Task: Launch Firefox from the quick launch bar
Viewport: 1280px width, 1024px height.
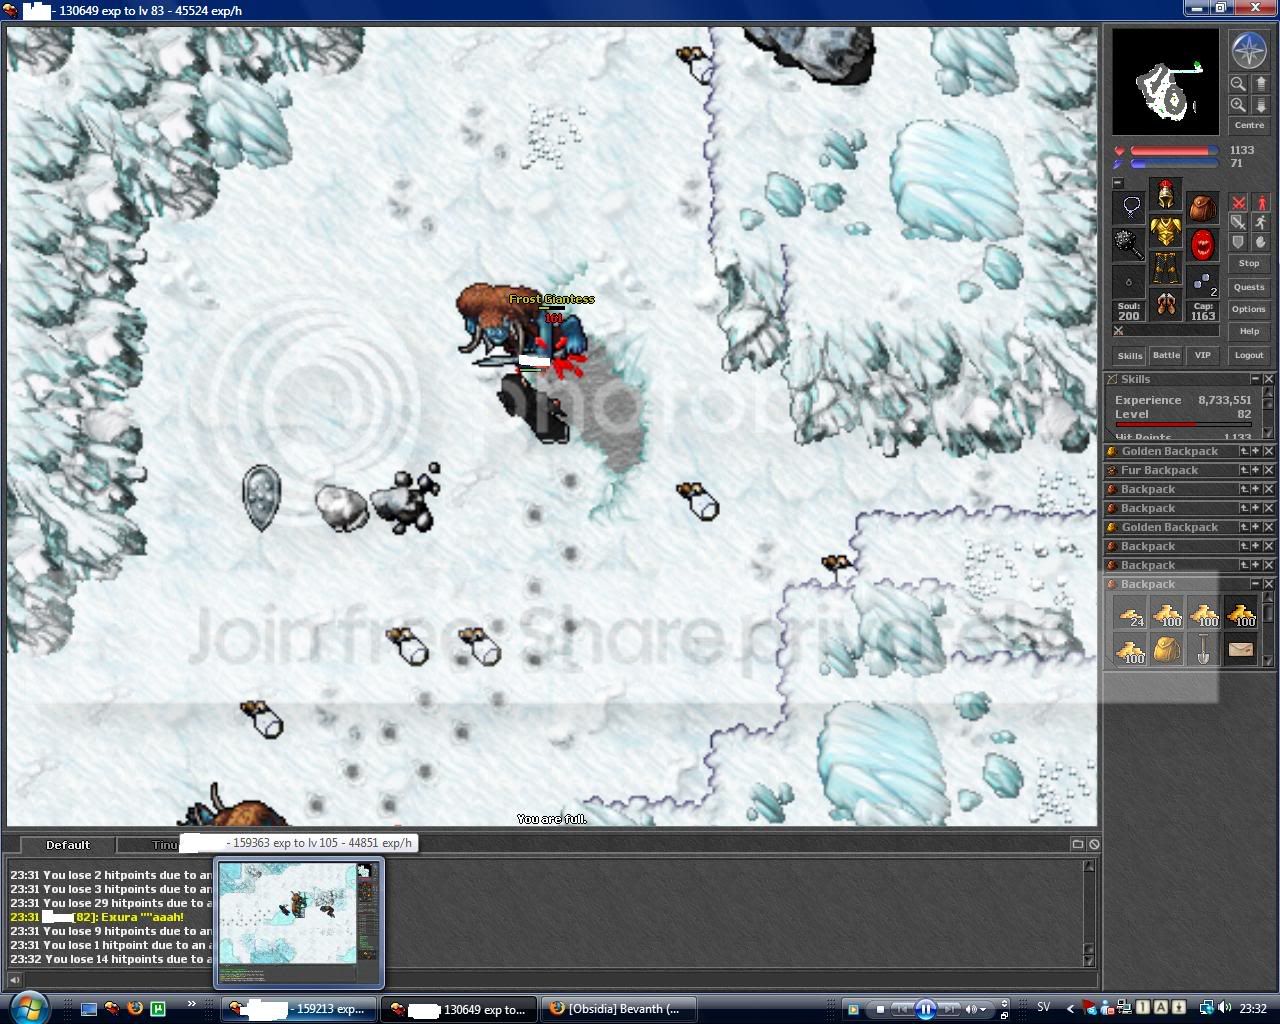Action: [x=135, y=1008]
